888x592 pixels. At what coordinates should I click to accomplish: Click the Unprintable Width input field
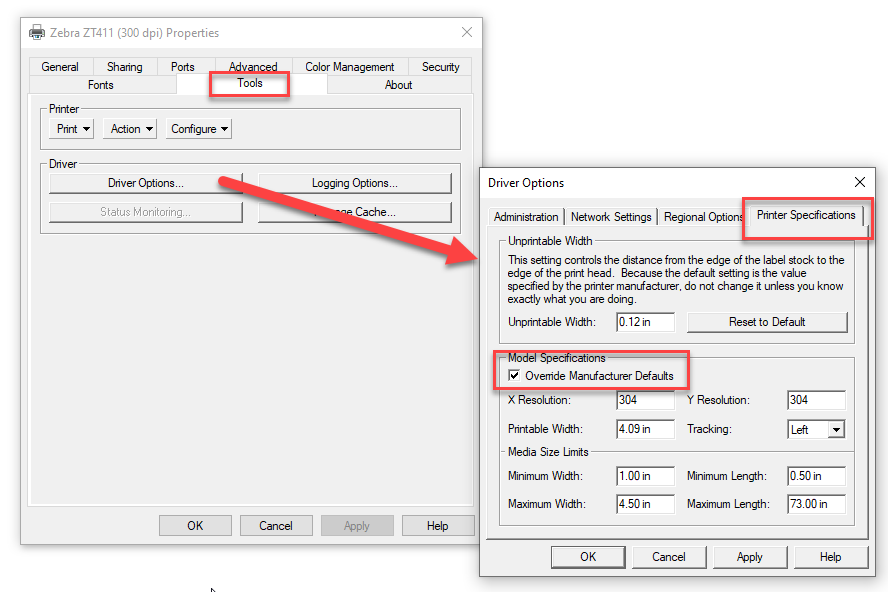pyautogui.click(x=646, y=322)
